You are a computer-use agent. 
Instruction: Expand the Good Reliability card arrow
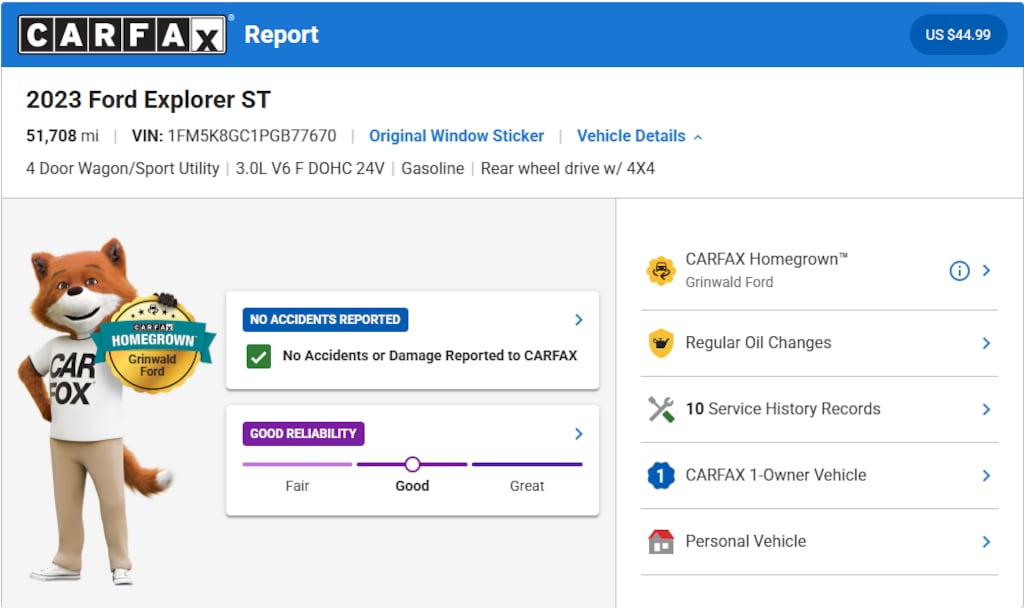click(579, 434)
